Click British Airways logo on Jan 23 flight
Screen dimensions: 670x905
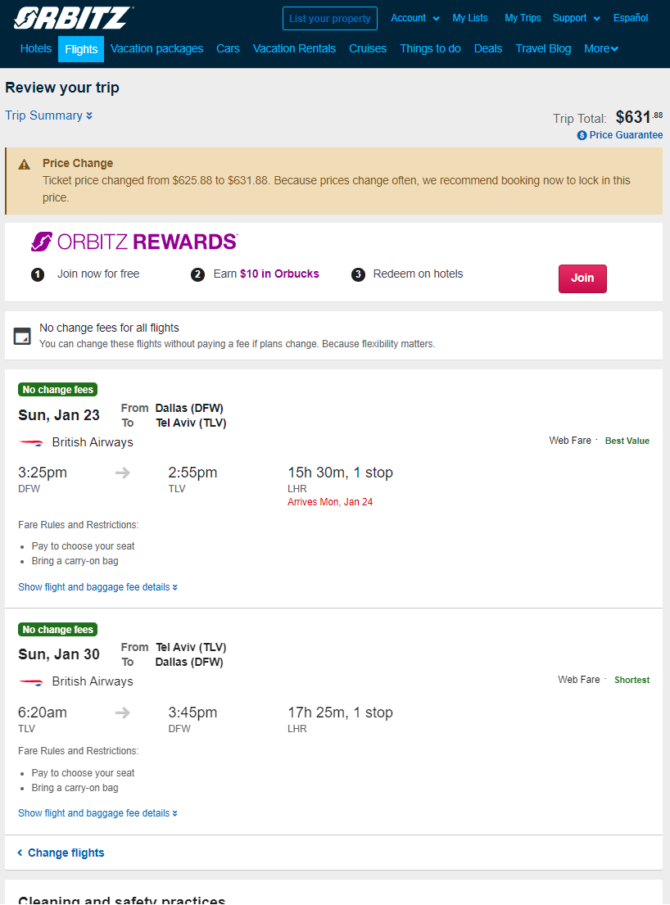pos(31,443)
